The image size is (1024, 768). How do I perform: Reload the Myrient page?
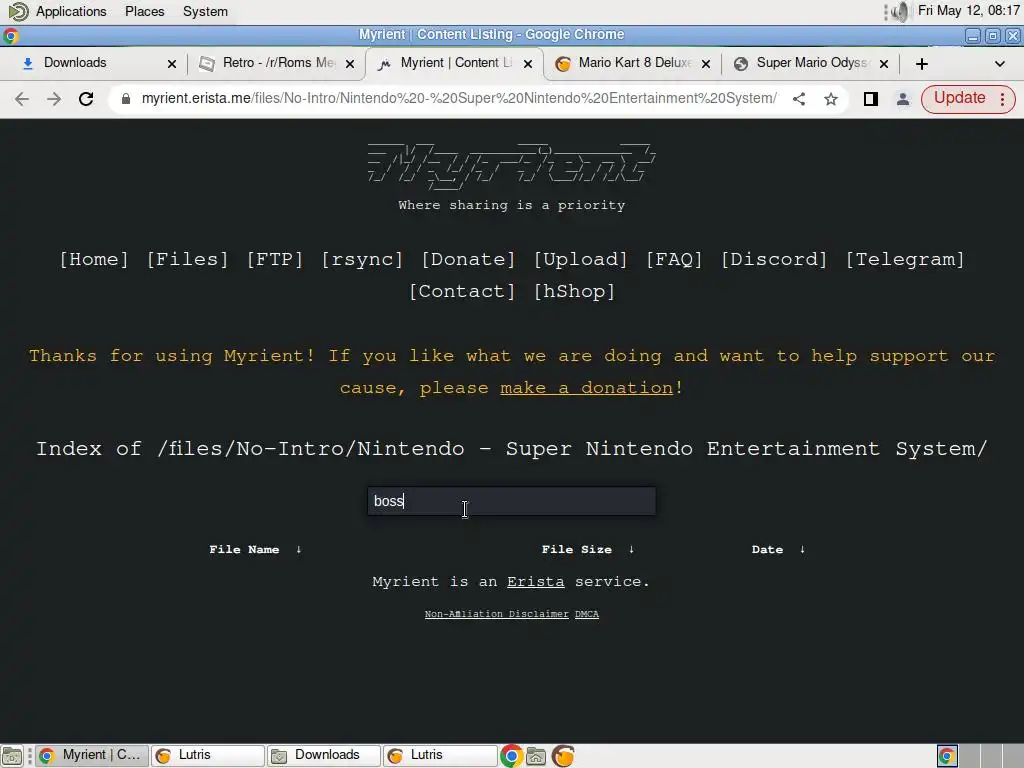click(x=86, y=99)
